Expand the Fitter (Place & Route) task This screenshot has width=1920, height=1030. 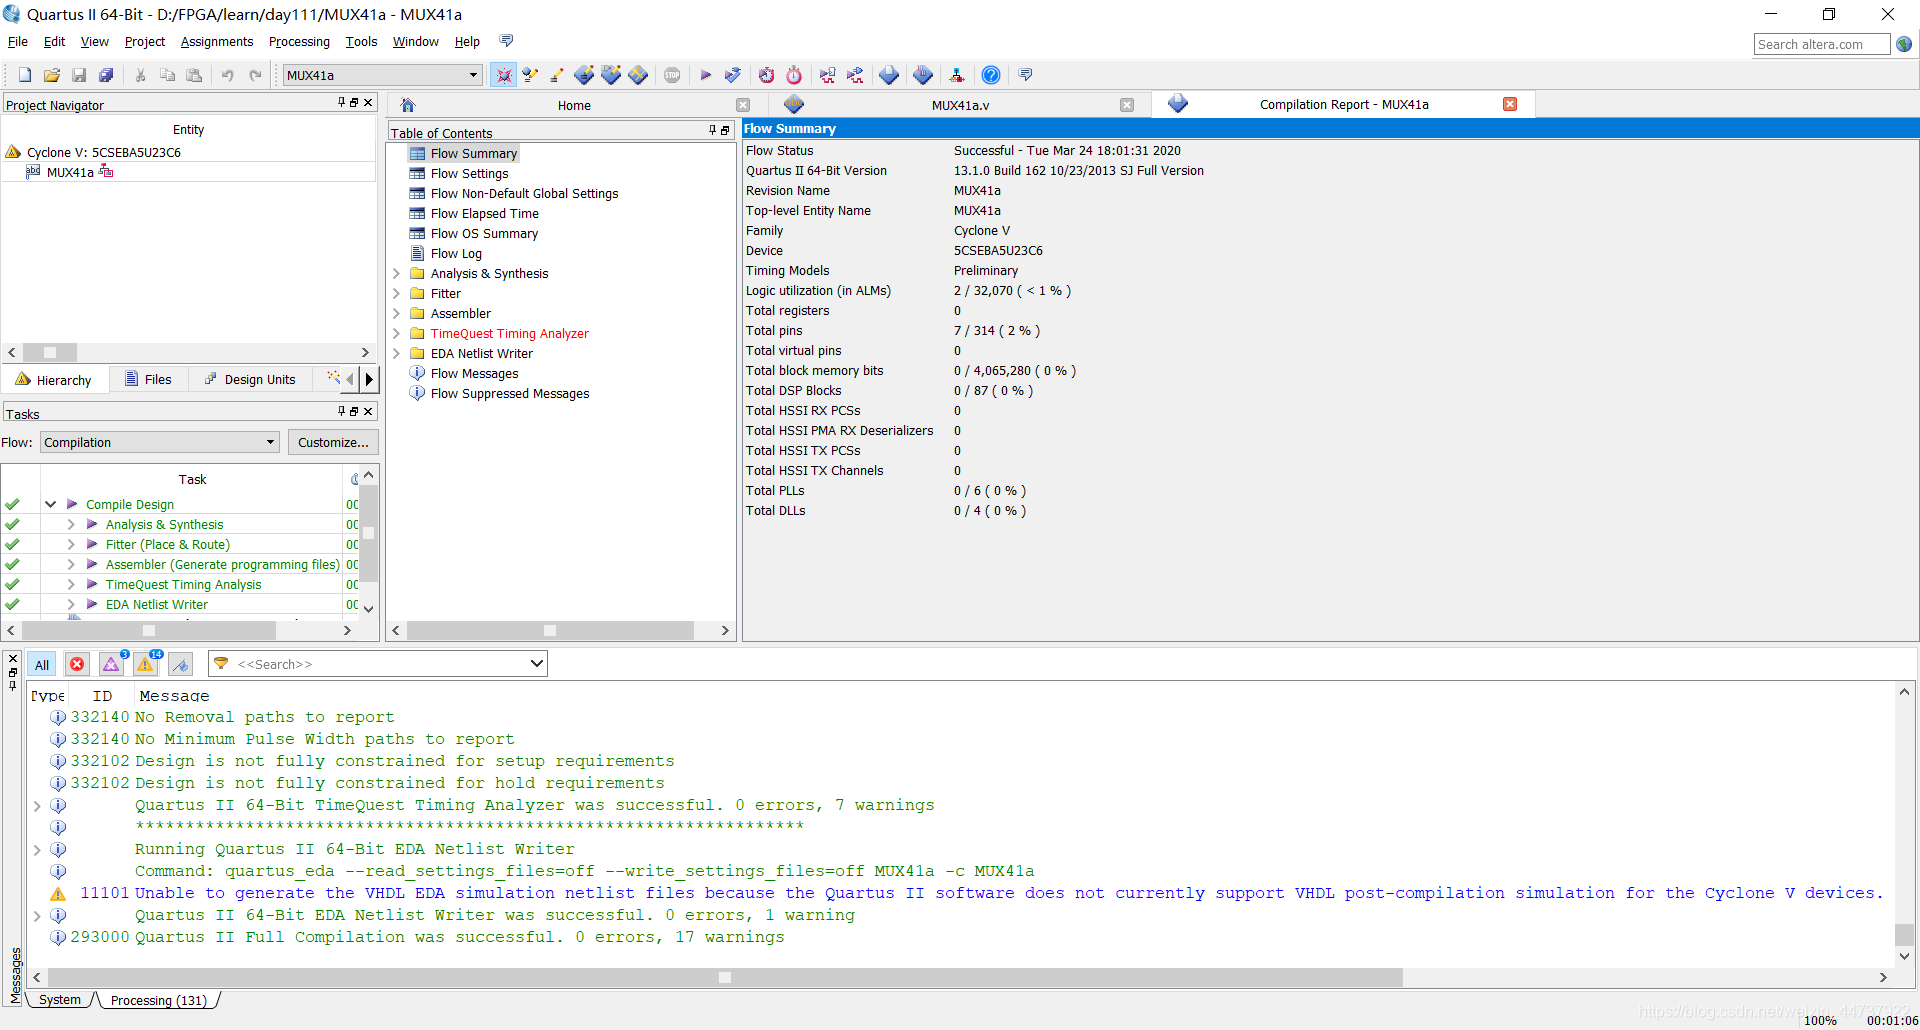(x=71, y=544)
